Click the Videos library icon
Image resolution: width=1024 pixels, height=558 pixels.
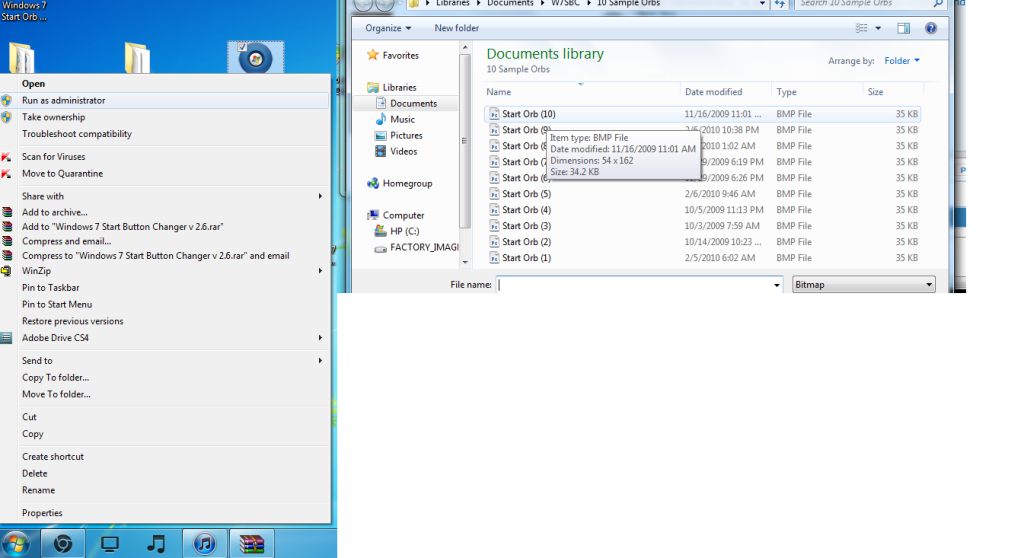tap(381, 151)
